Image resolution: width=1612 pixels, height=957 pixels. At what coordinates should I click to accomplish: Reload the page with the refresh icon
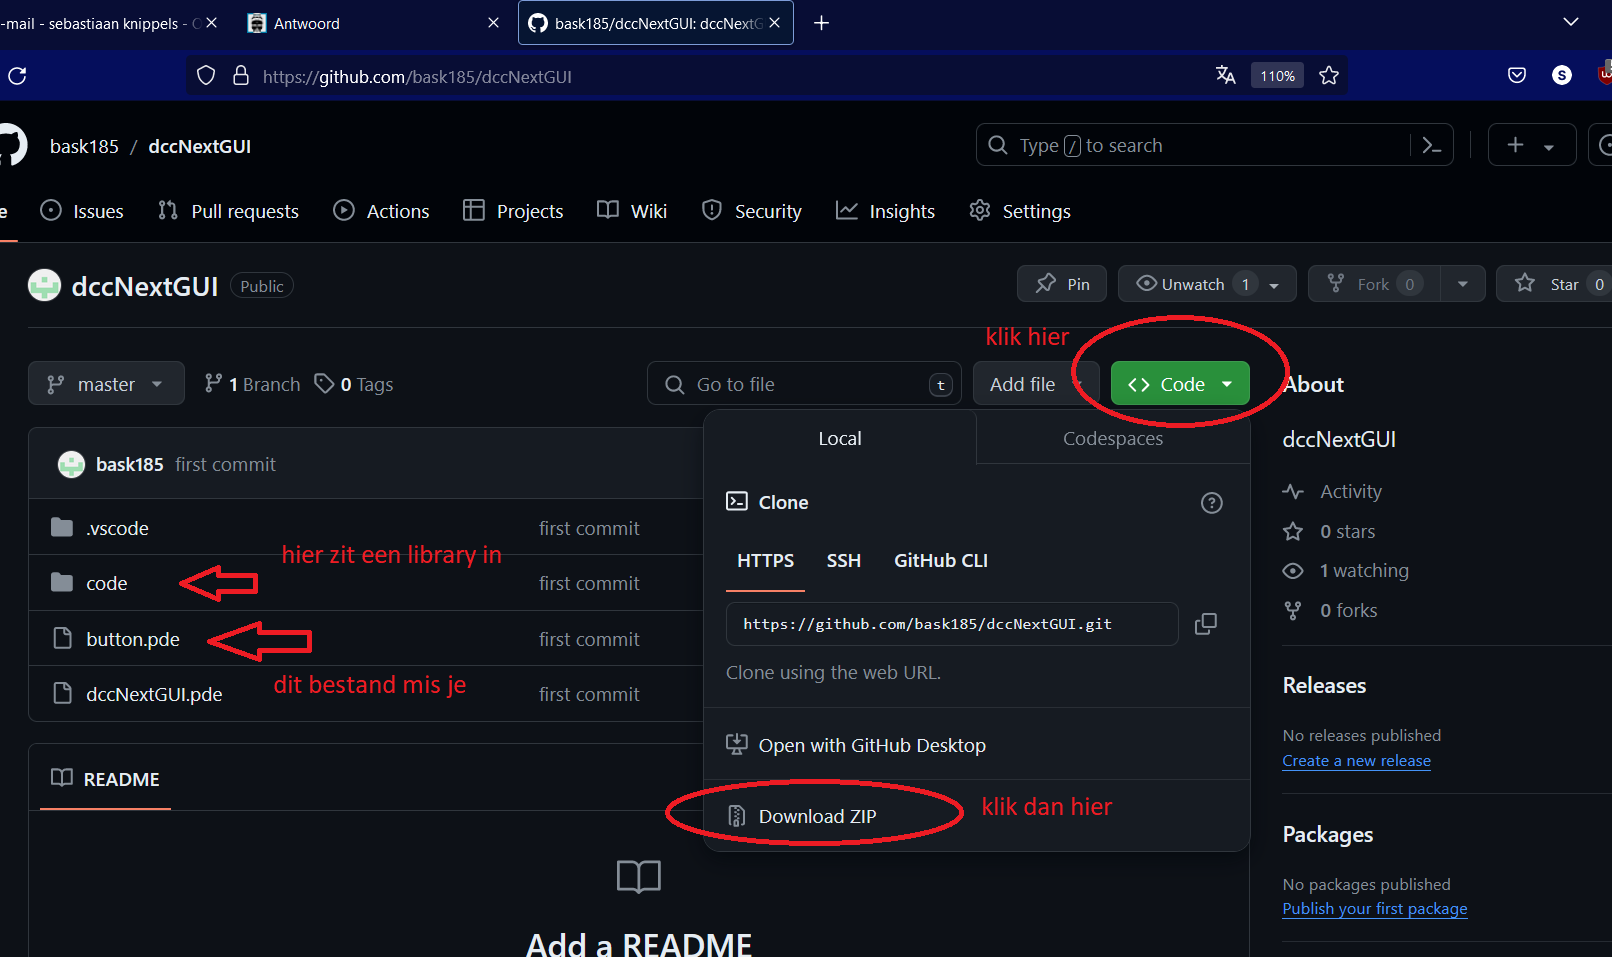coord(17,76)
